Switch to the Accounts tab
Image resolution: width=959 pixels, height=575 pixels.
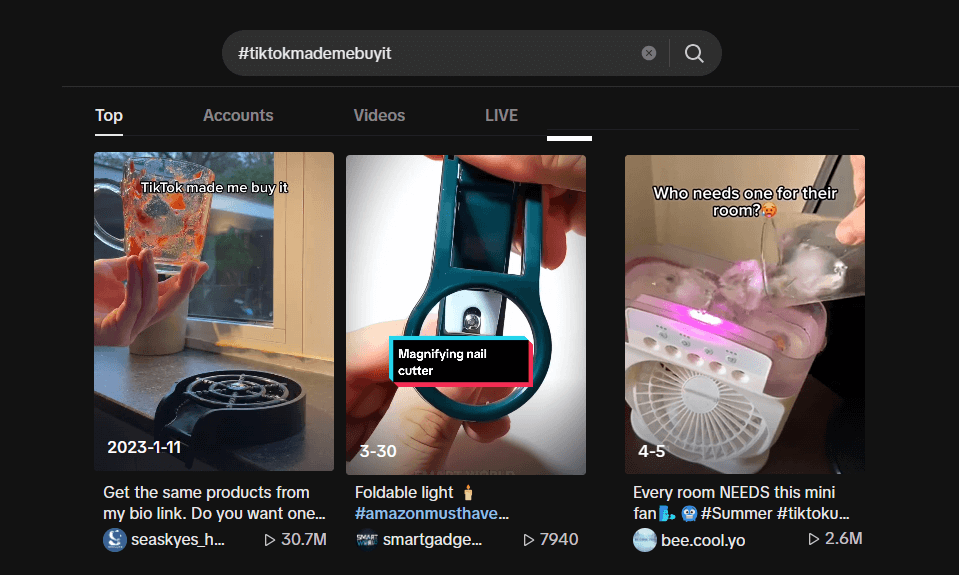[x=238, y=115]
